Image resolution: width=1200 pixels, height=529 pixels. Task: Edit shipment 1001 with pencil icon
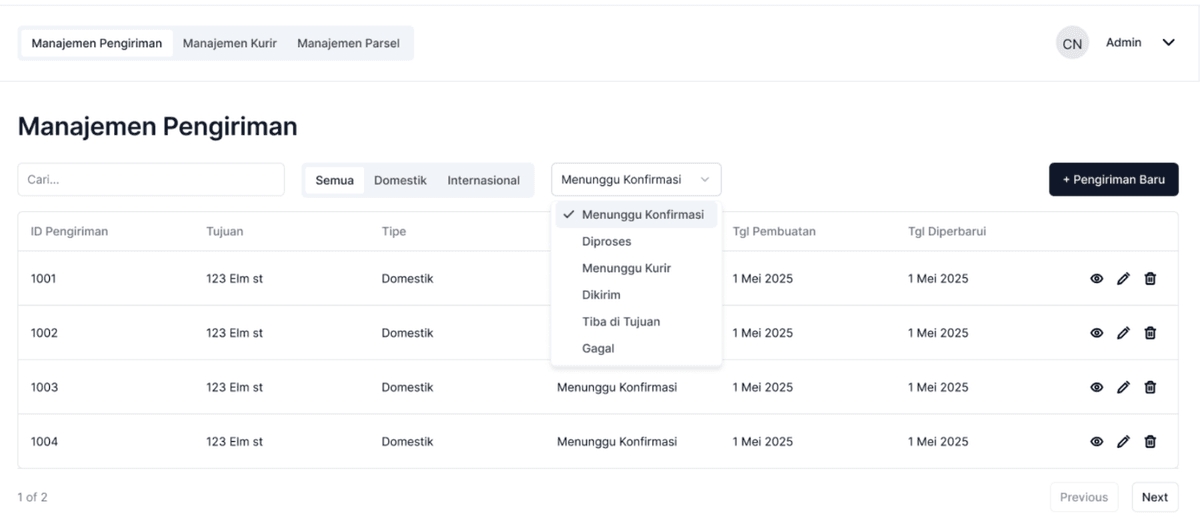[1123, 279]
